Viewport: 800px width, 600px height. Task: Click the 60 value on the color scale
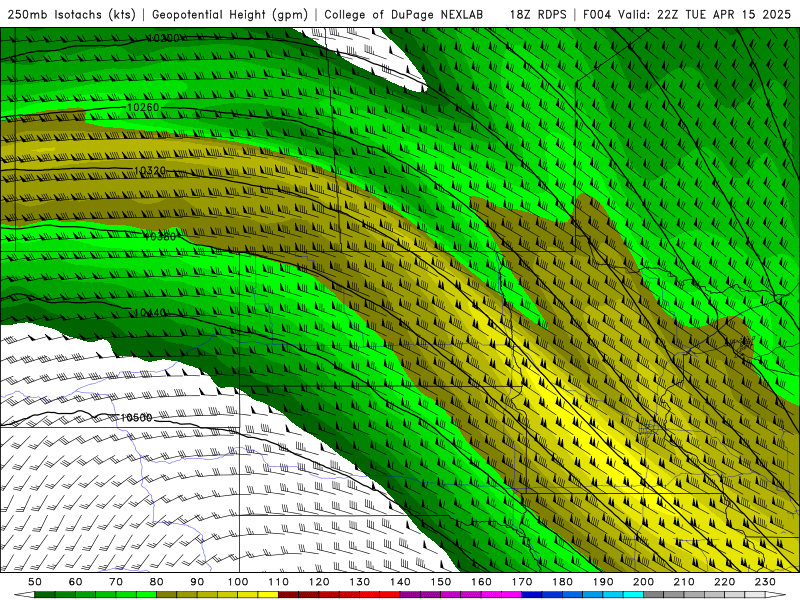pyautogui.click(x=76, y=582)
